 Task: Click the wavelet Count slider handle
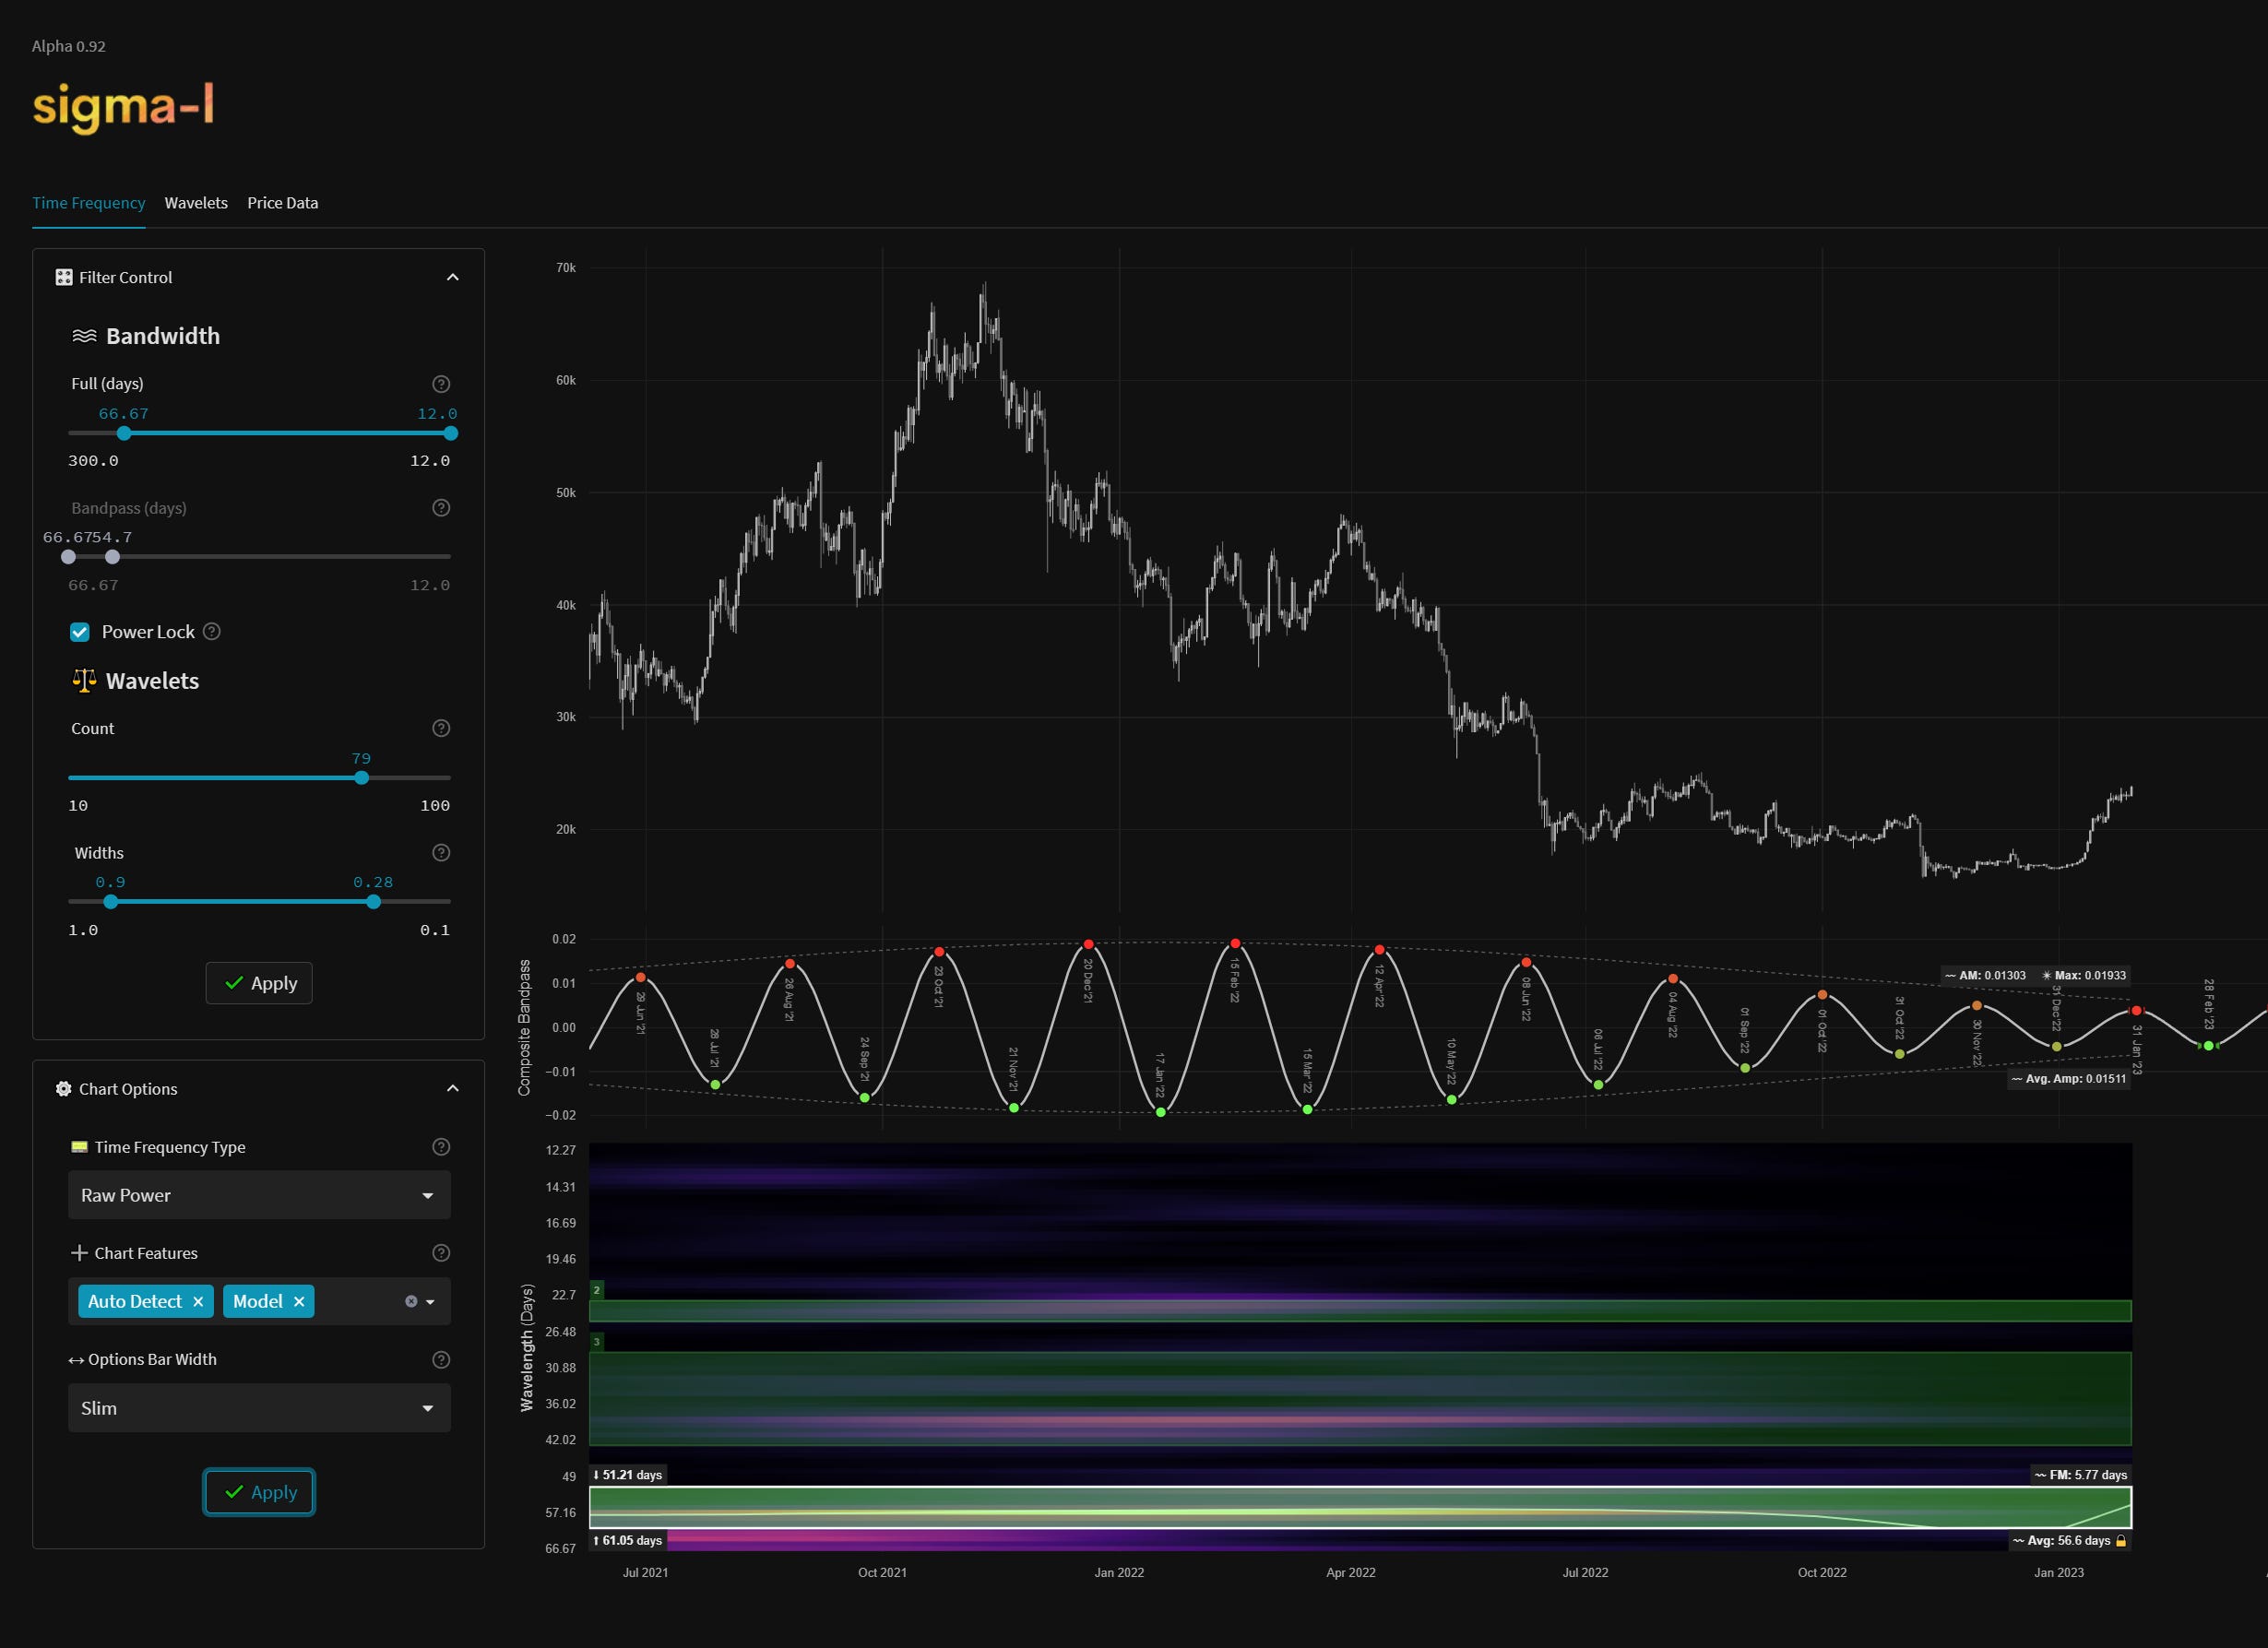tap(362, 778)
